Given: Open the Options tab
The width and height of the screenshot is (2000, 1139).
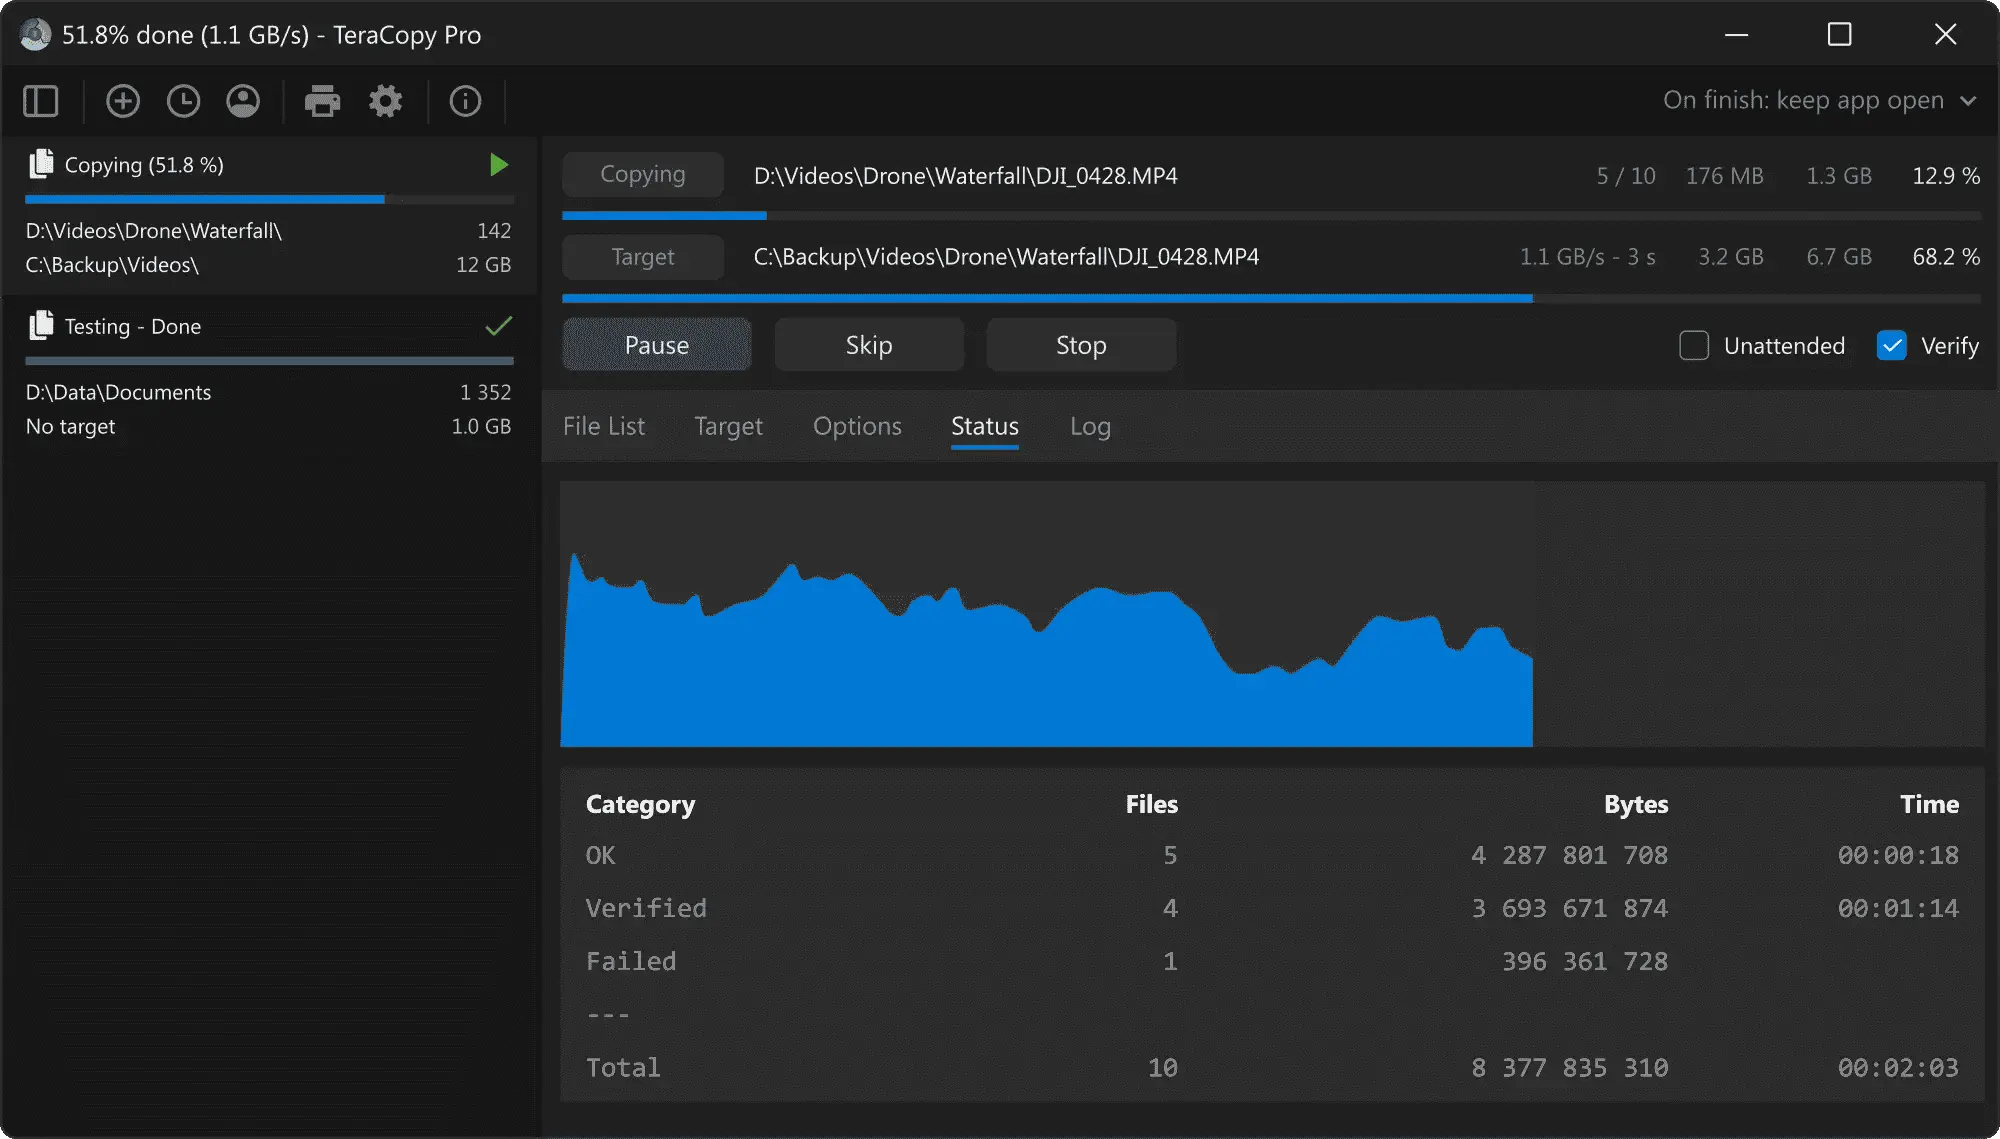Looking at the screenshot, I should tap(857, 426).
